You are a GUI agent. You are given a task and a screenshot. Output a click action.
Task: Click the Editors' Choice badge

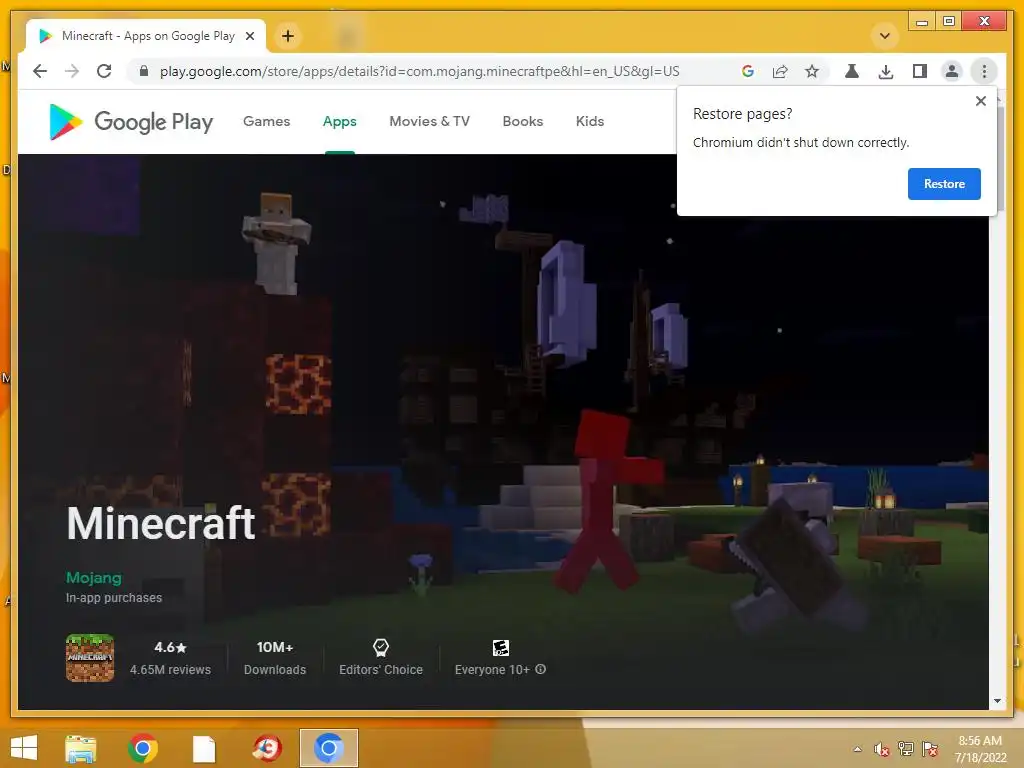click(381, 657)
